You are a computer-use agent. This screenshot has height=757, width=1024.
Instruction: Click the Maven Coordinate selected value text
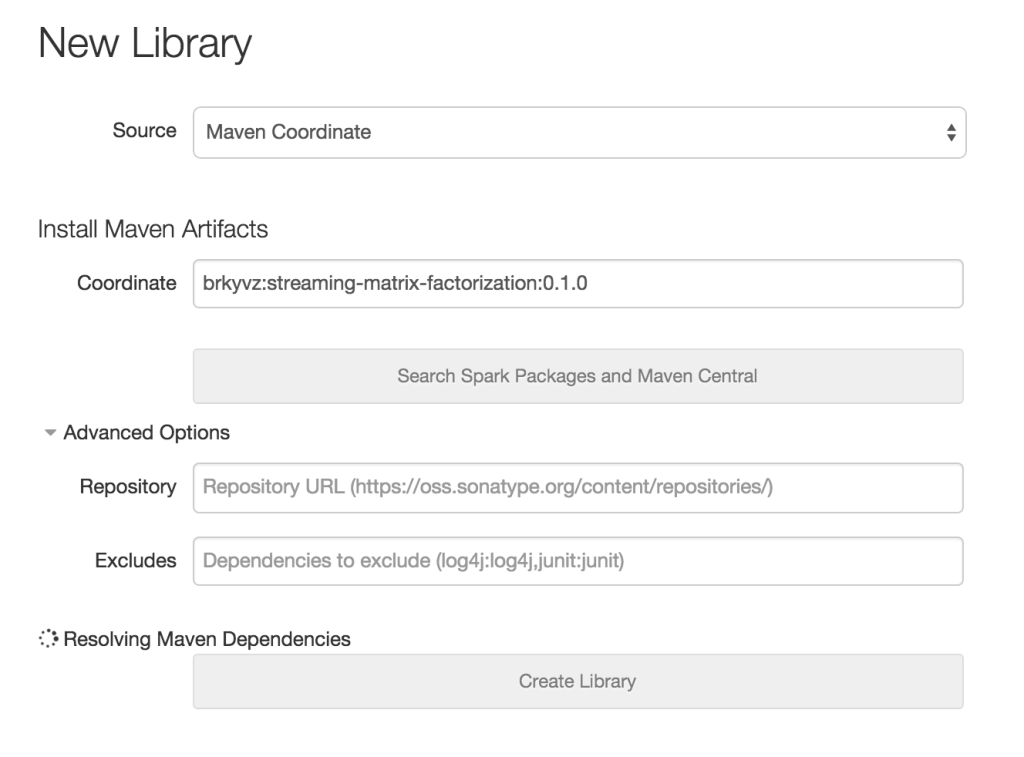(x=288, y=132)
